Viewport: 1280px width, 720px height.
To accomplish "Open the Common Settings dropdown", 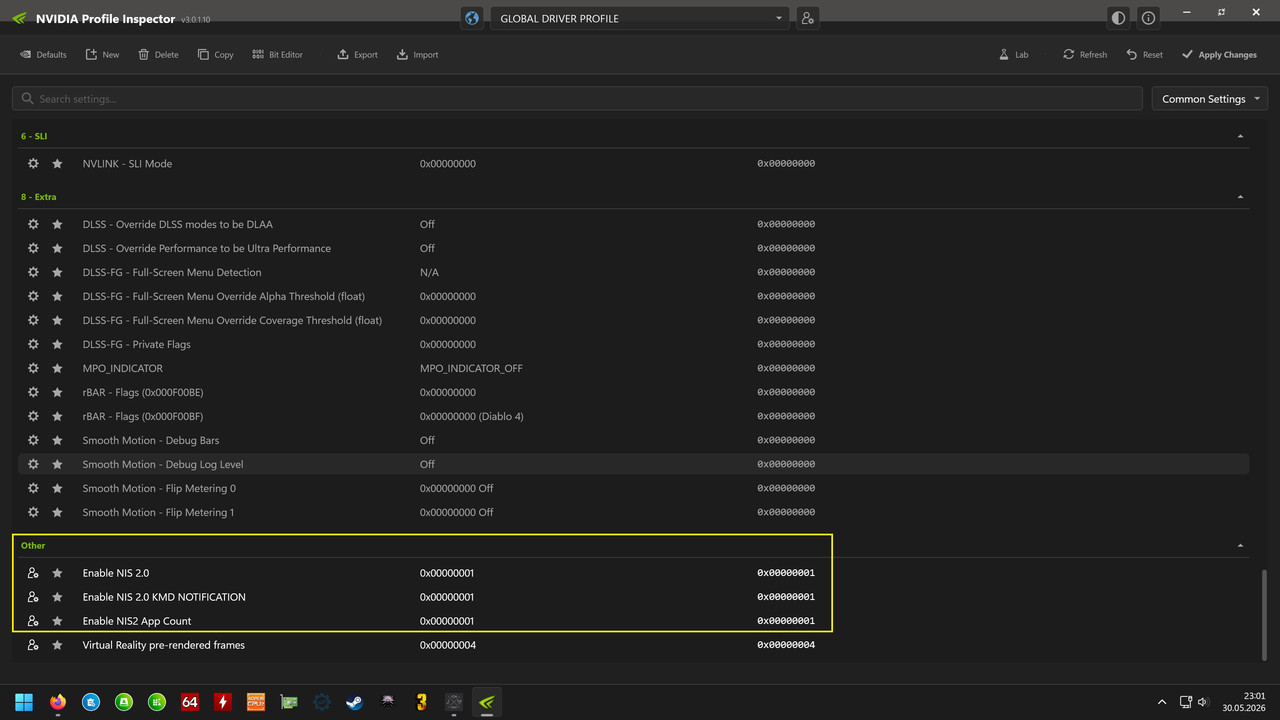I will (x=1210, y=99).
